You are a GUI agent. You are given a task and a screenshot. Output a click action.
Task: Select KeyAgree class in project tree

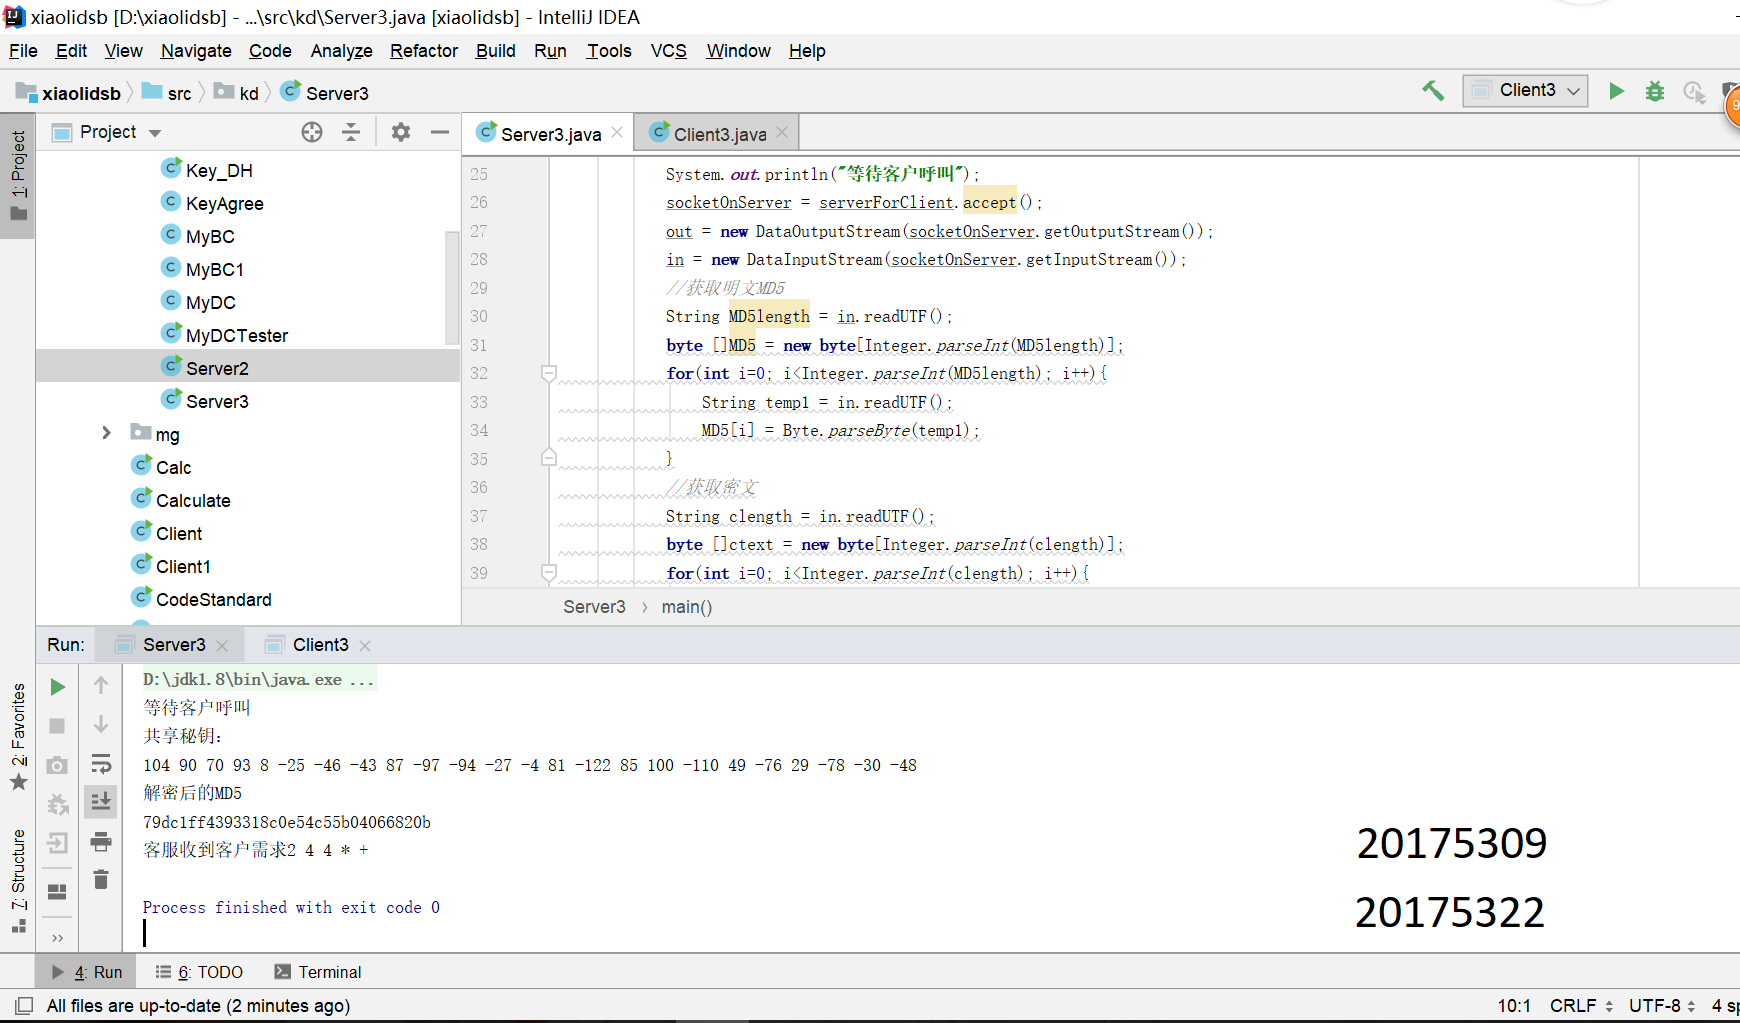point(224,203)
